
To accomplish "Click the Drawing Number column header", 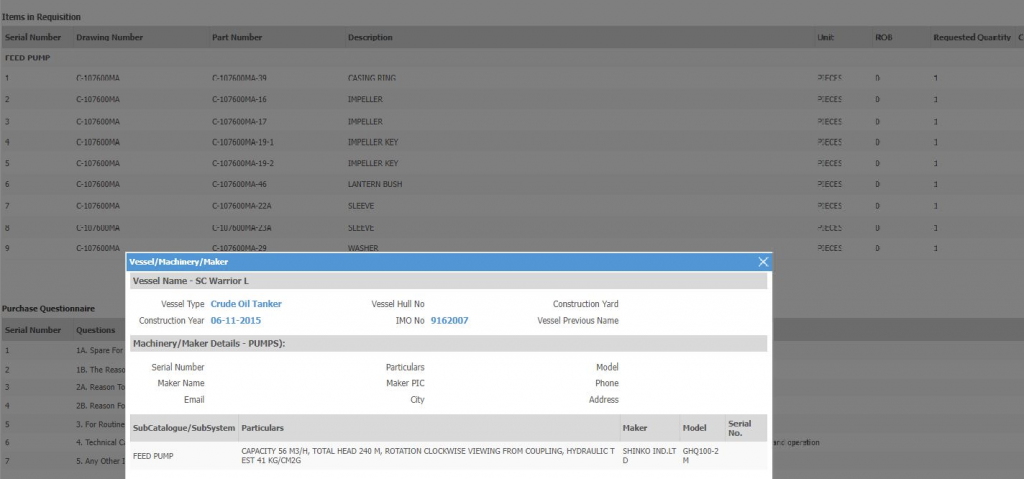I will point(110,38).
